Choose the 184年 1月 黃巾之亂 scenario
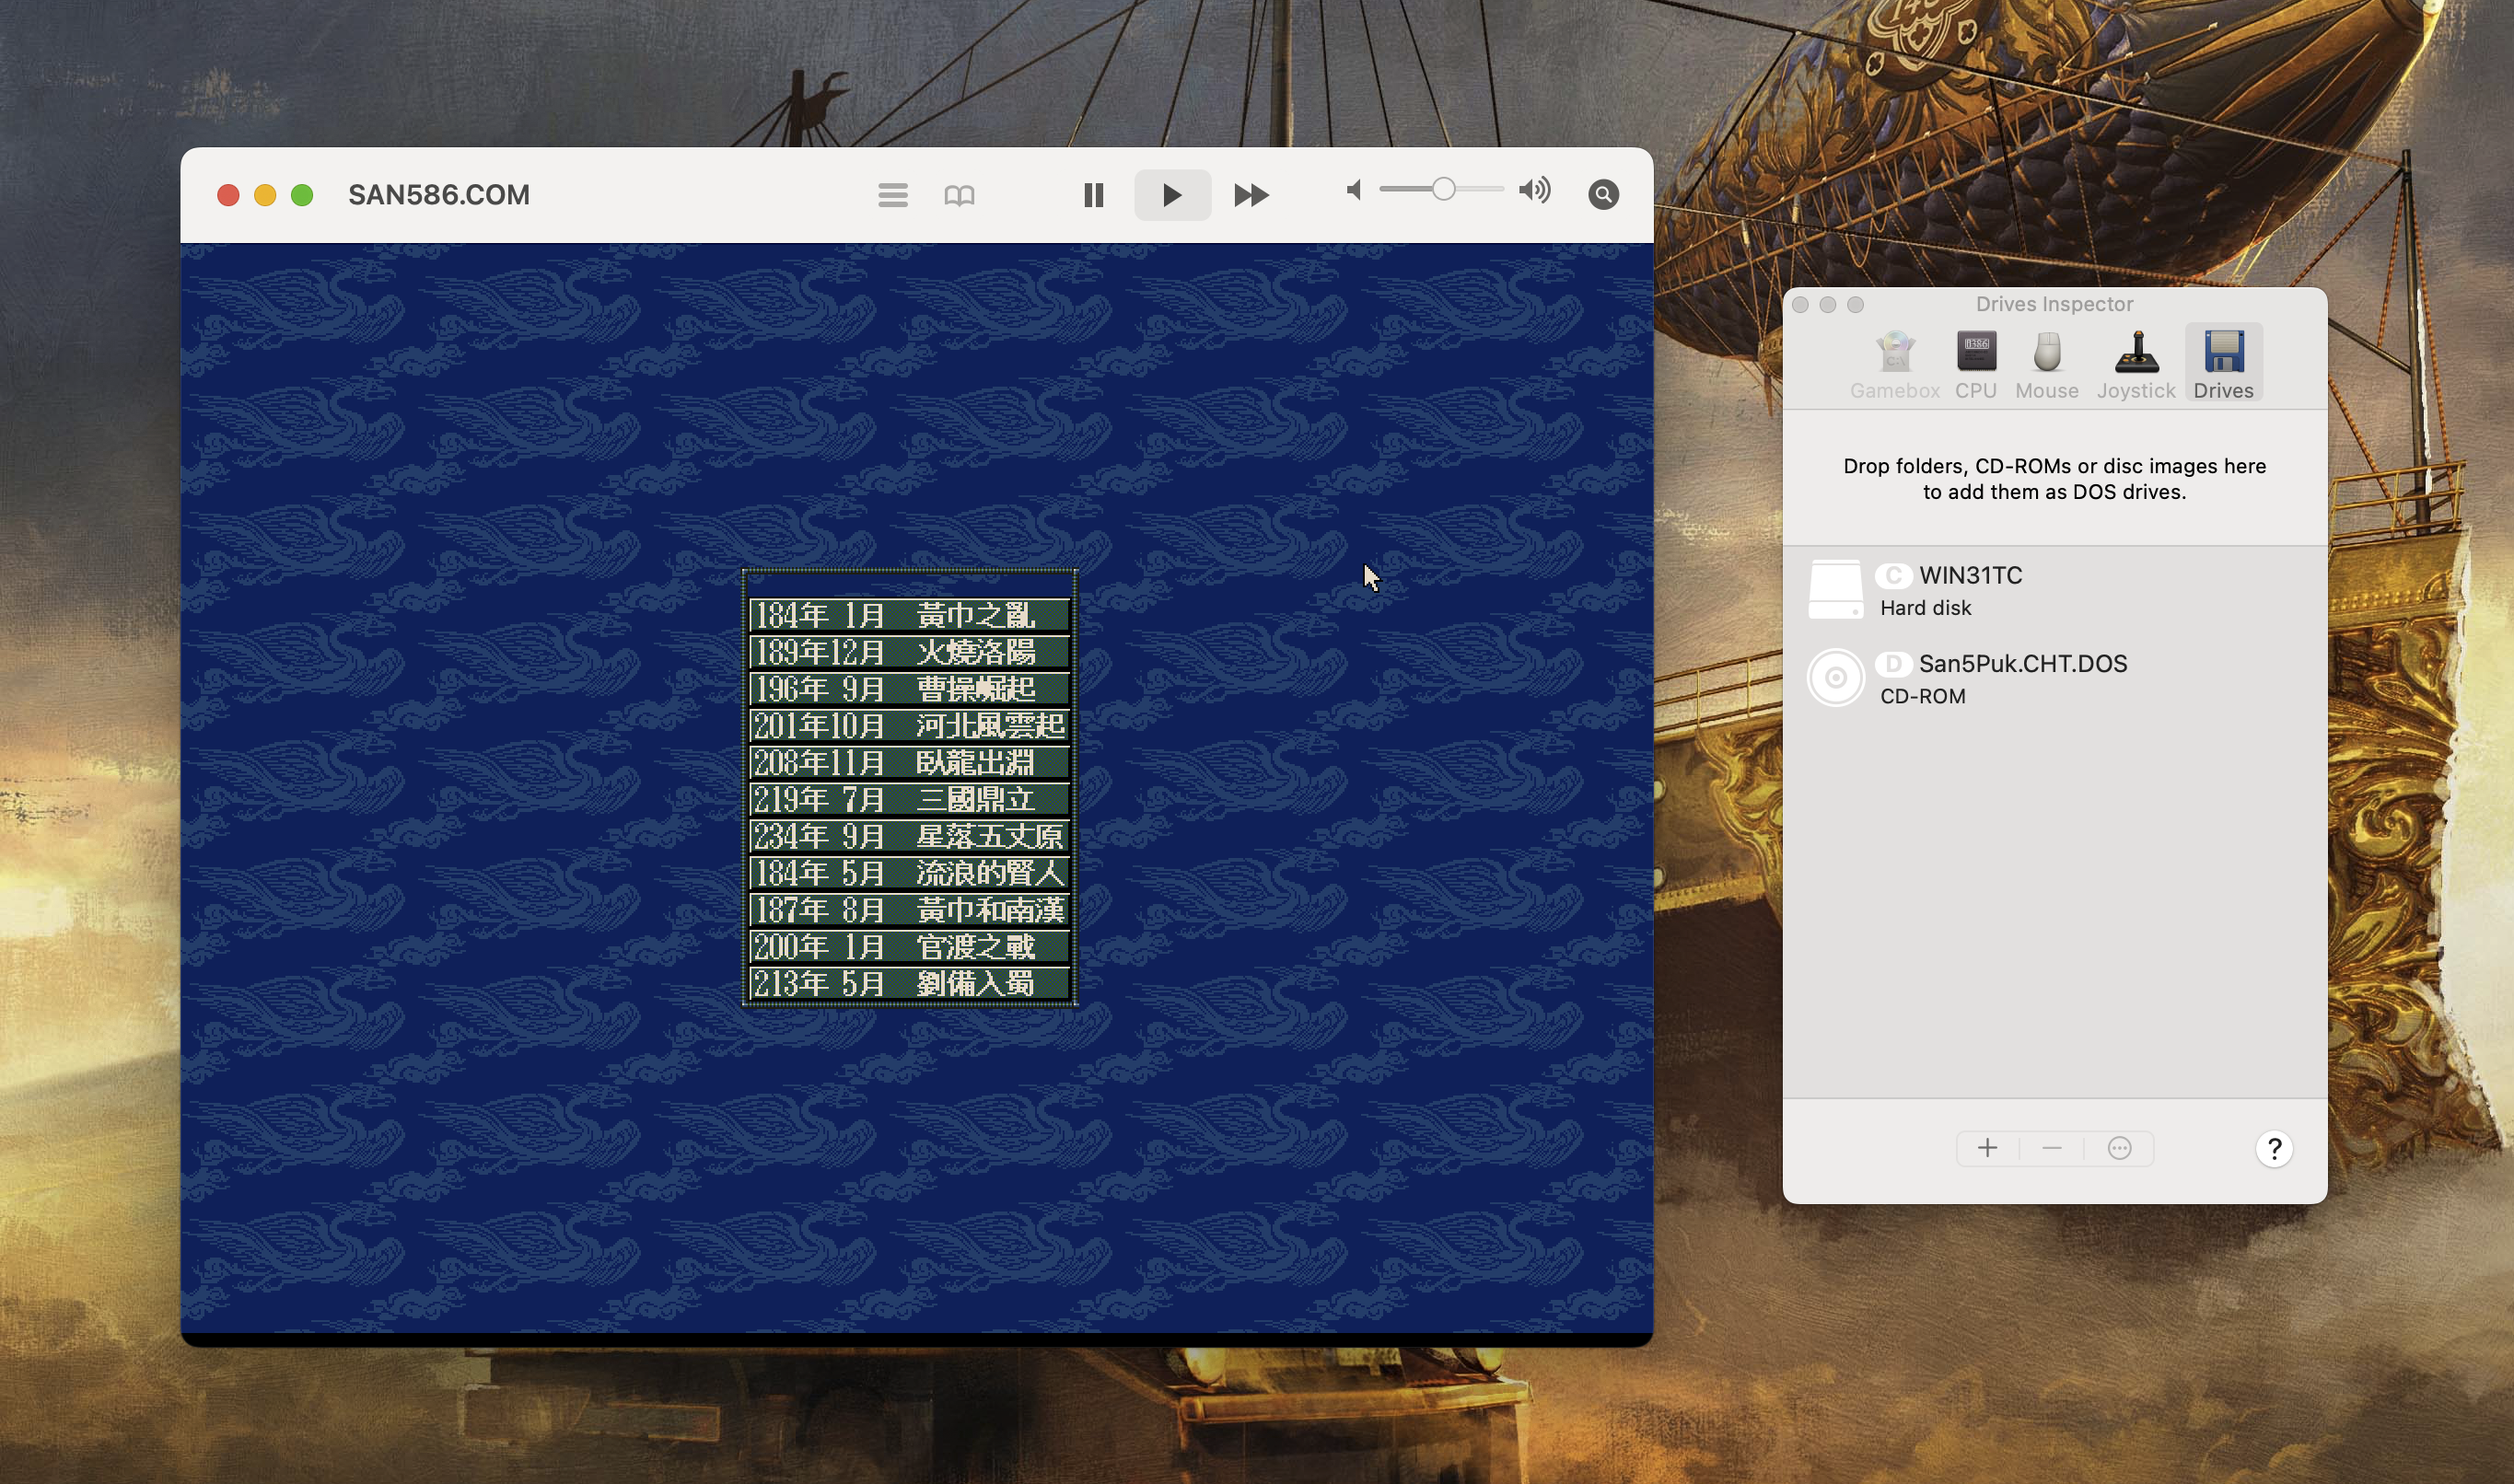The height and width of the screenshot is (1484, 2514). pos(909,615)
